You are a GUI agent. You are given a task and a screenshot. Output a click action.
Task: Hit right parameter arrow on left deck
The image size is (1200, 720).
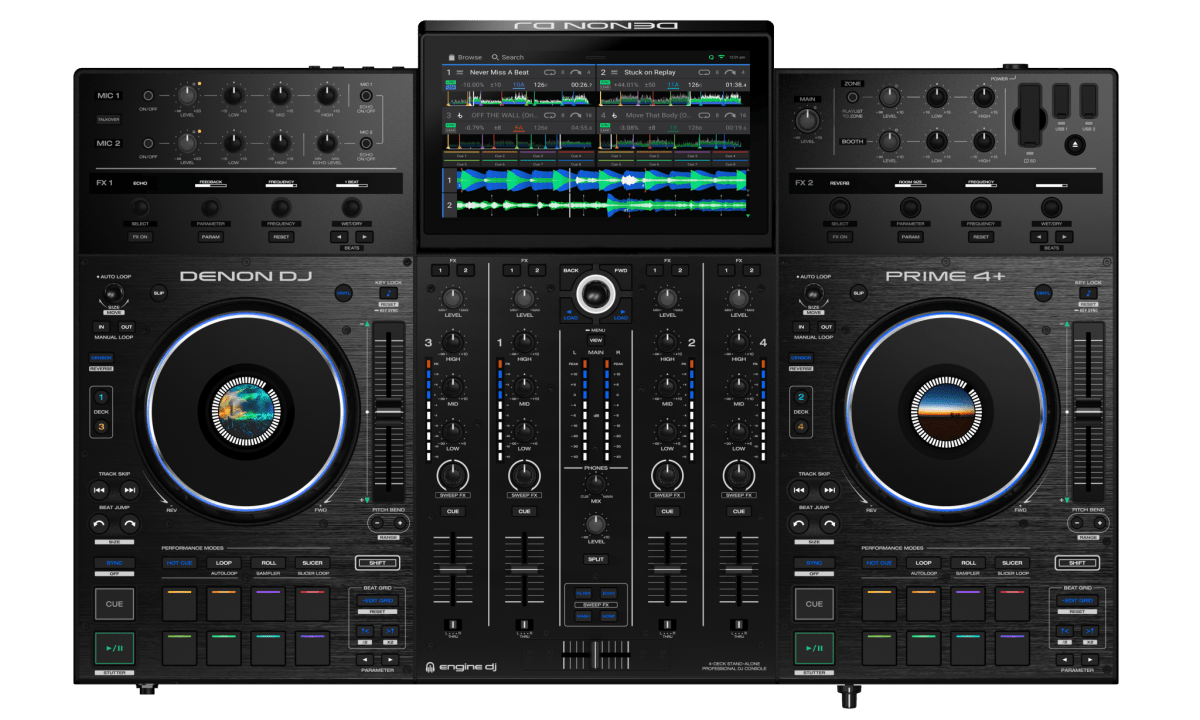[389, 659]
